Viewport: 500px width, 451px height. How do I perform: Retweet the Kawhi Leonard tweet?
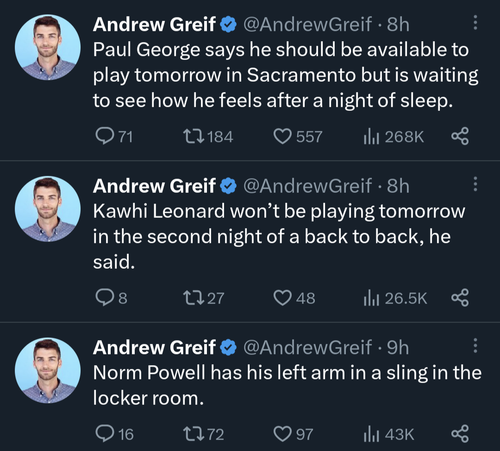pos(203,298)
